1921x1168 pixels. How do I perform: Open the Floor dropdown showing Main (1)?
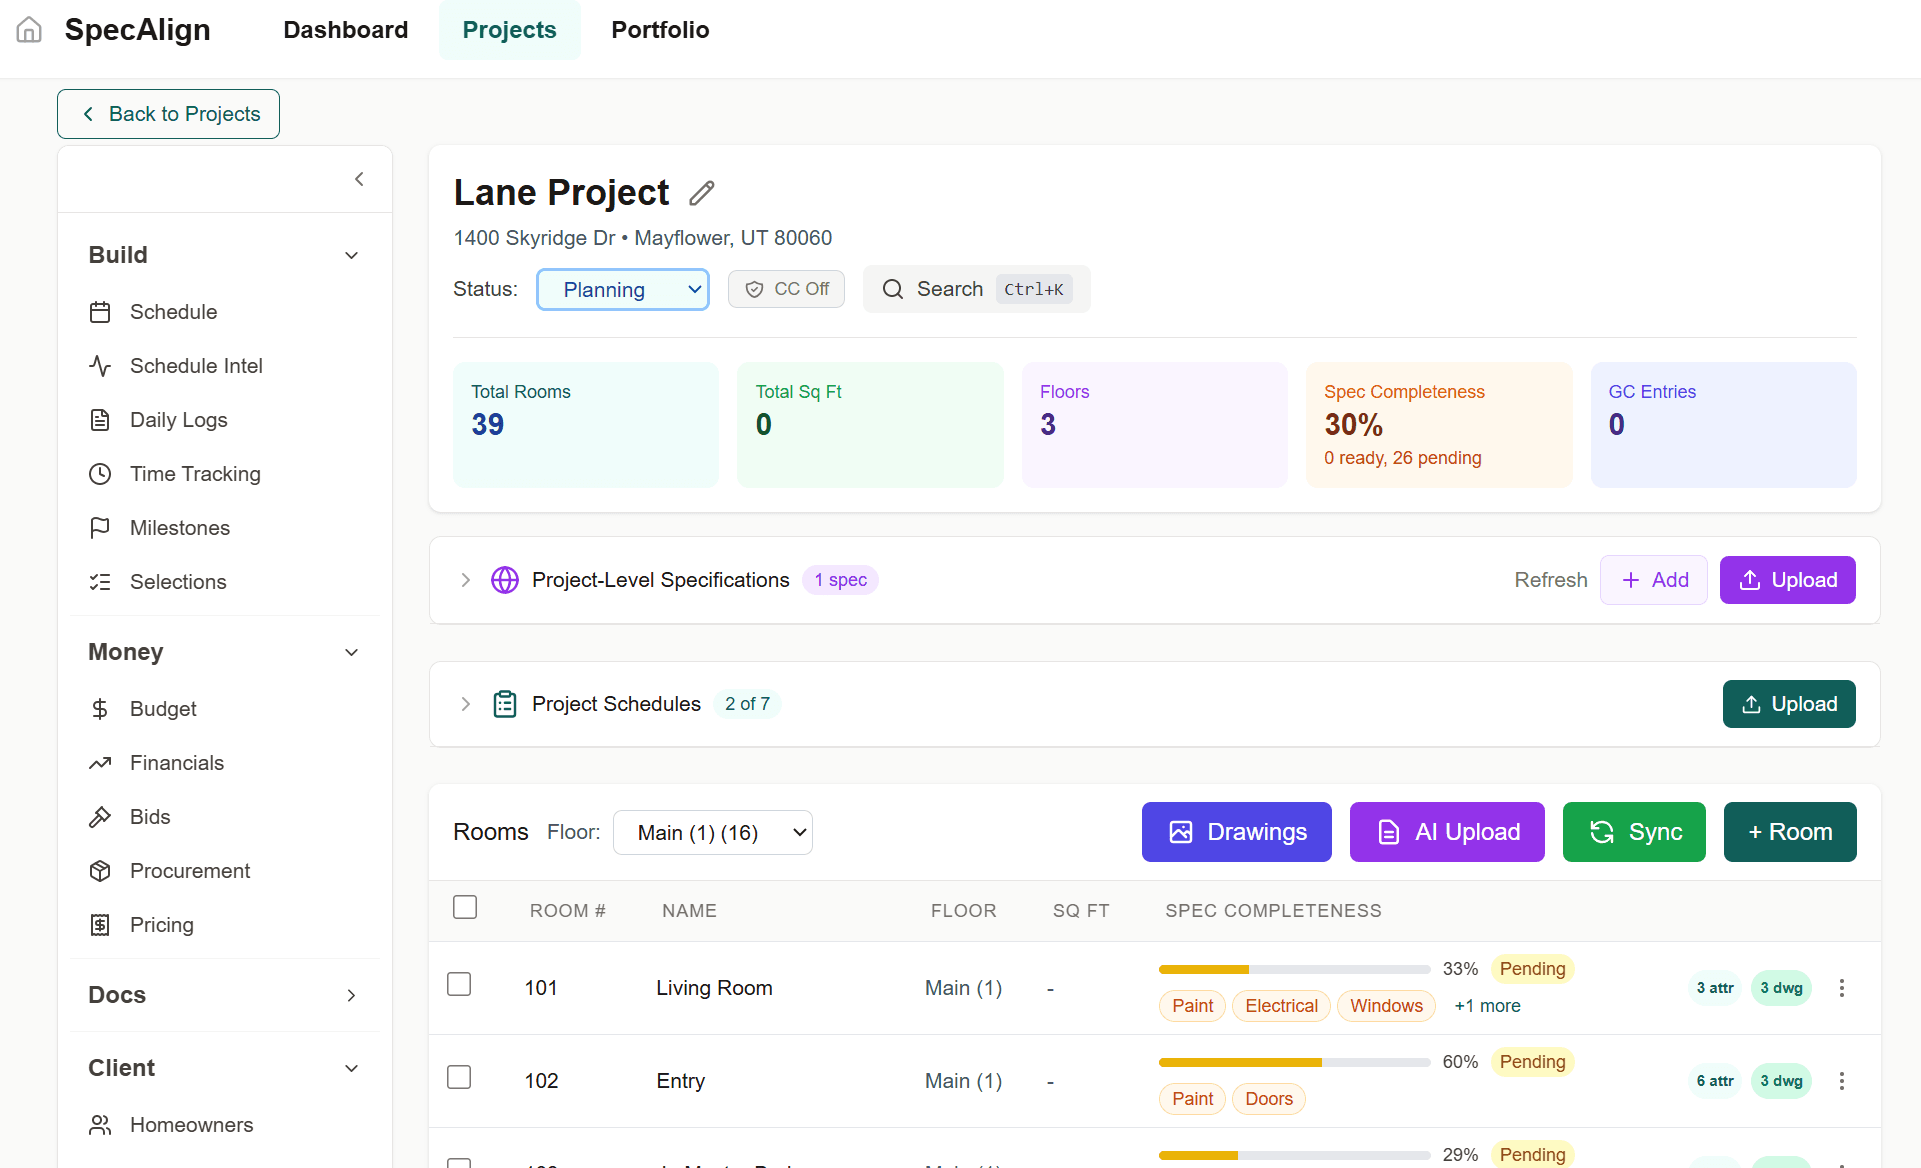(713, 832)
